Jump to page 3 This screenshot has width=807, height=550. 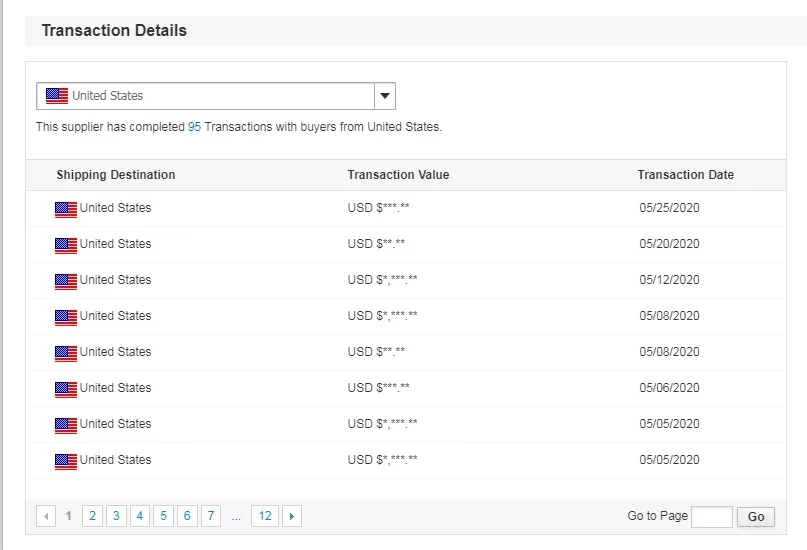[116, 516]
